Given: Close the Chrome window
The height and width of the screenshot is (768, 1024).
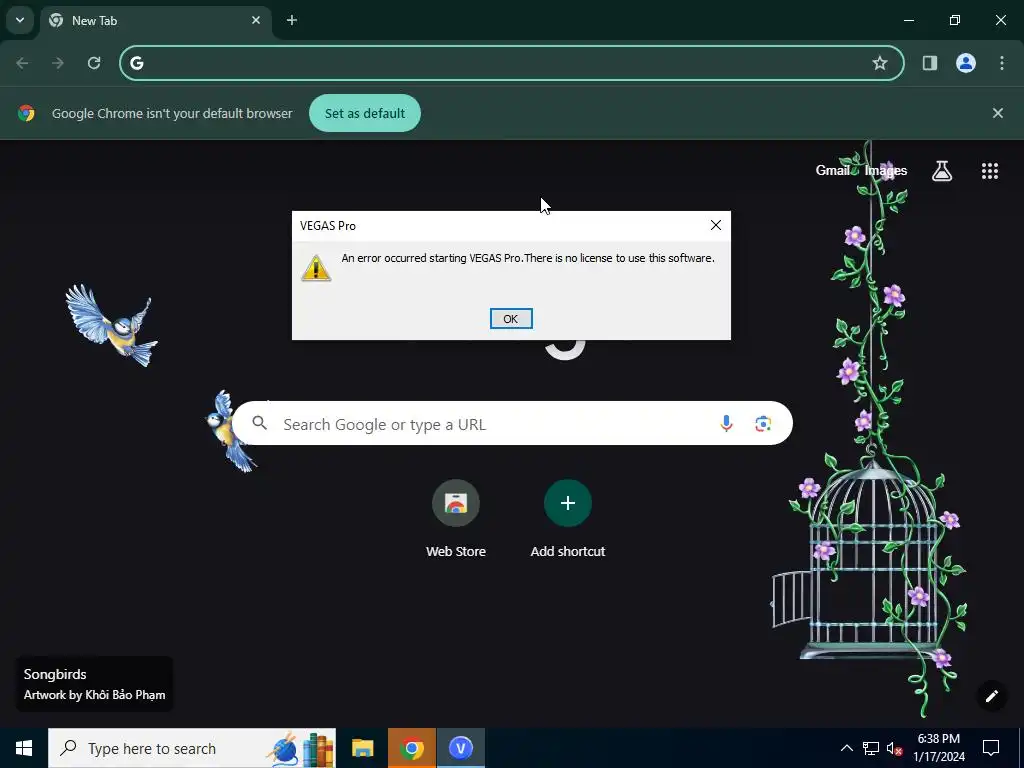Looking at the screenshot, I should [x=1000, y=20].
